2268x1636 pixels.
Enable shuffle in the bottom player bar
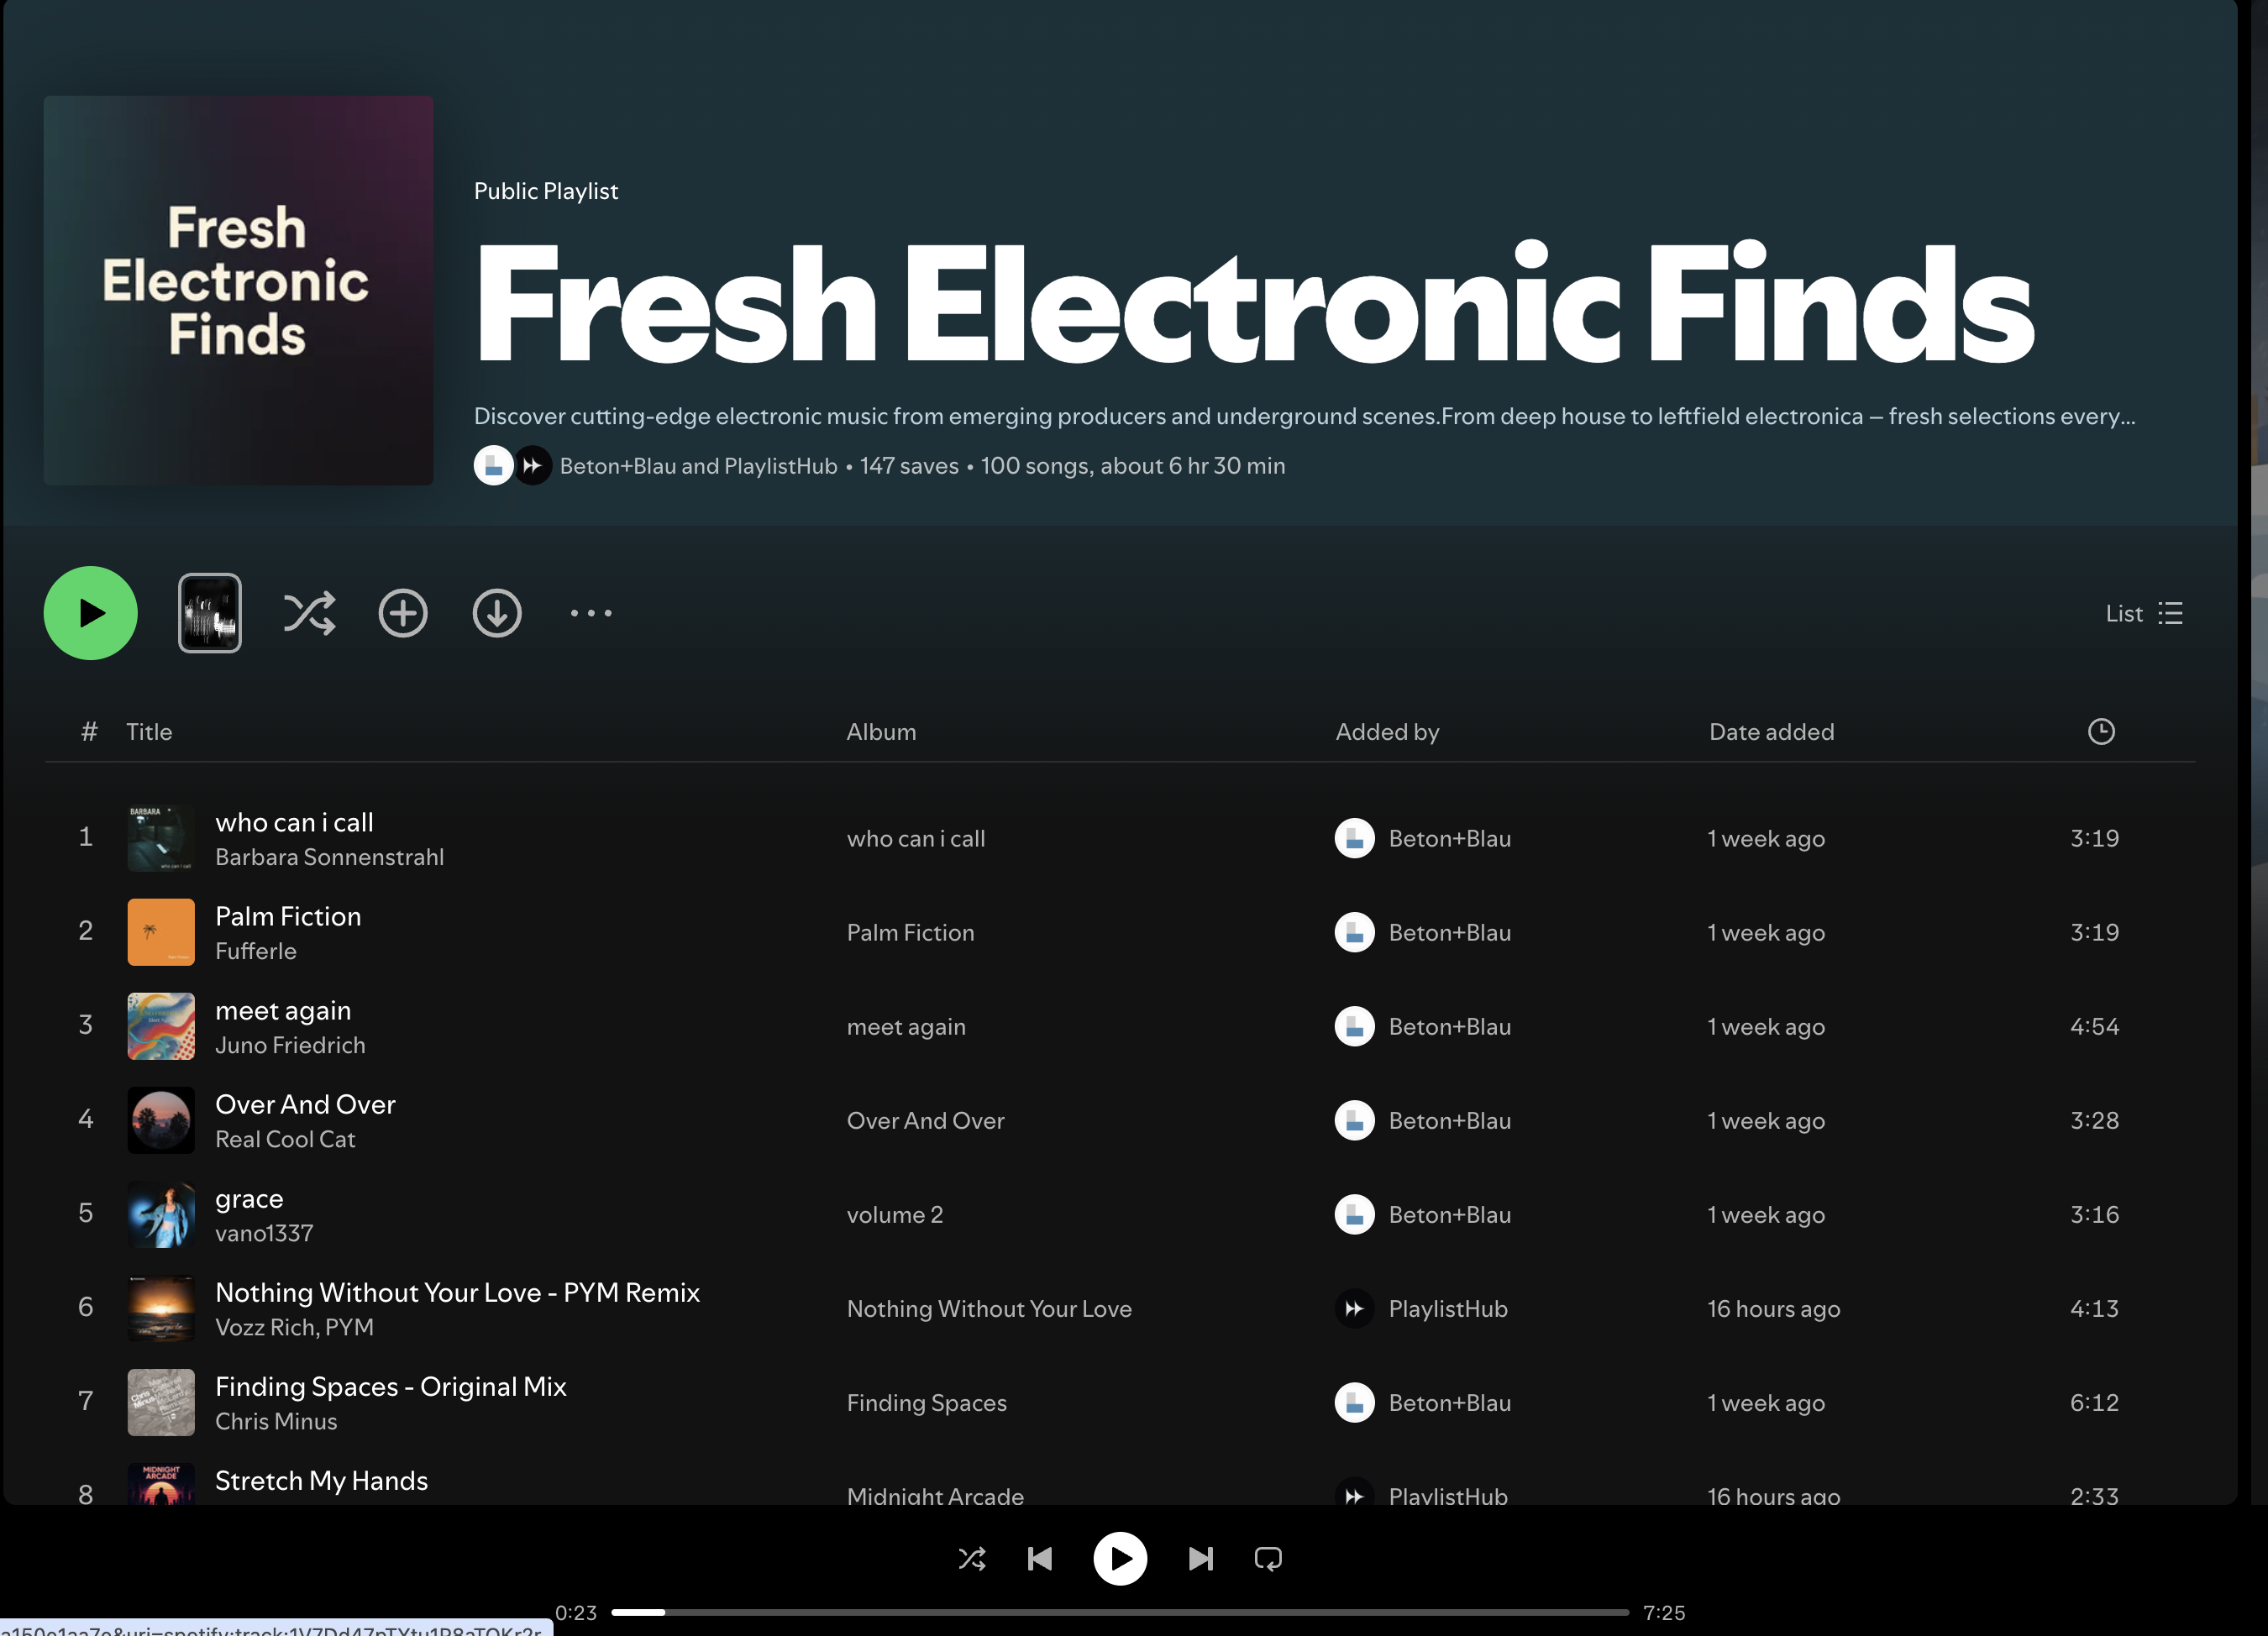(x=972, y=1558)
